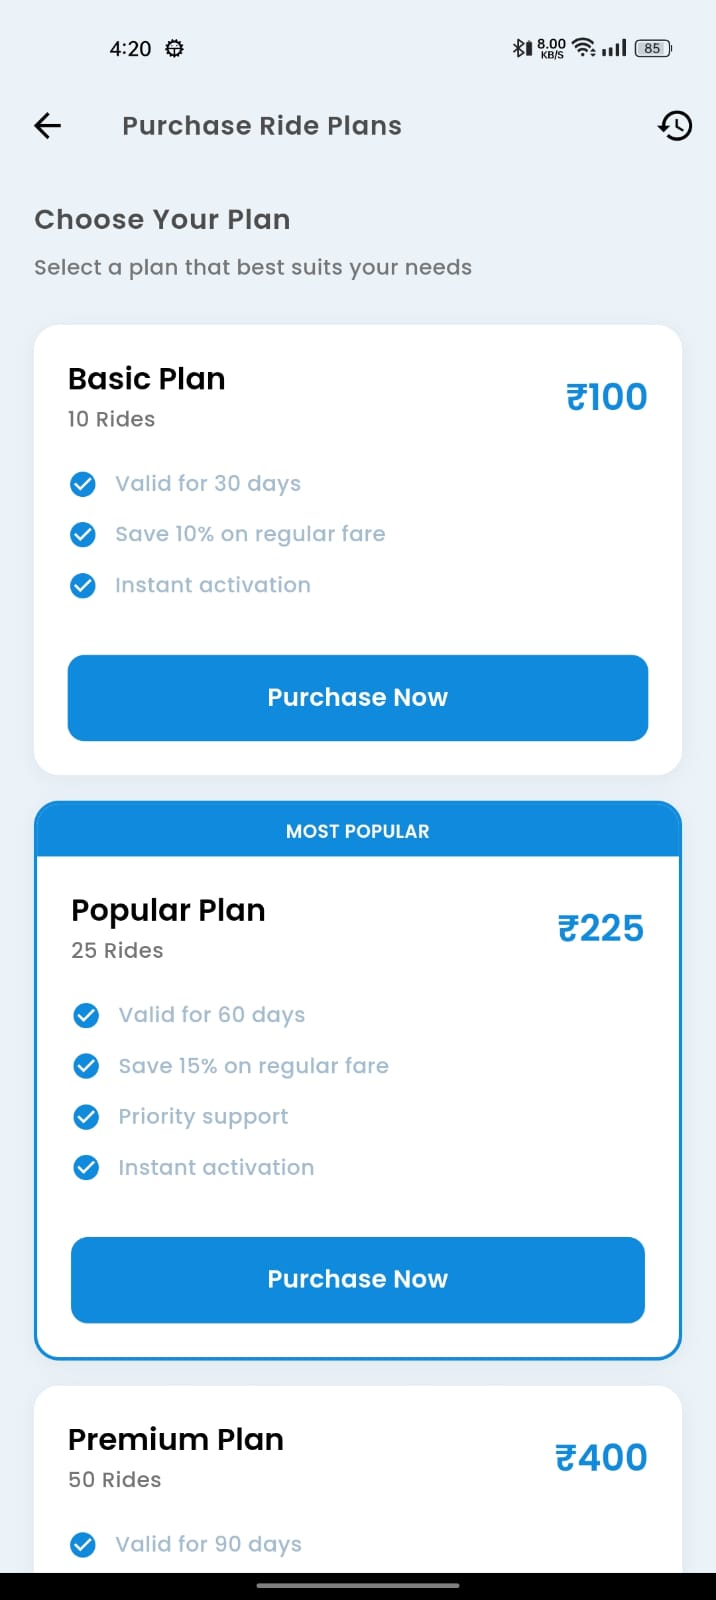The width and height of the screenshot is (716, 1600).
Task: Tap the ₹400 price on Premium Plan
Action: (x=601, y=1457)
